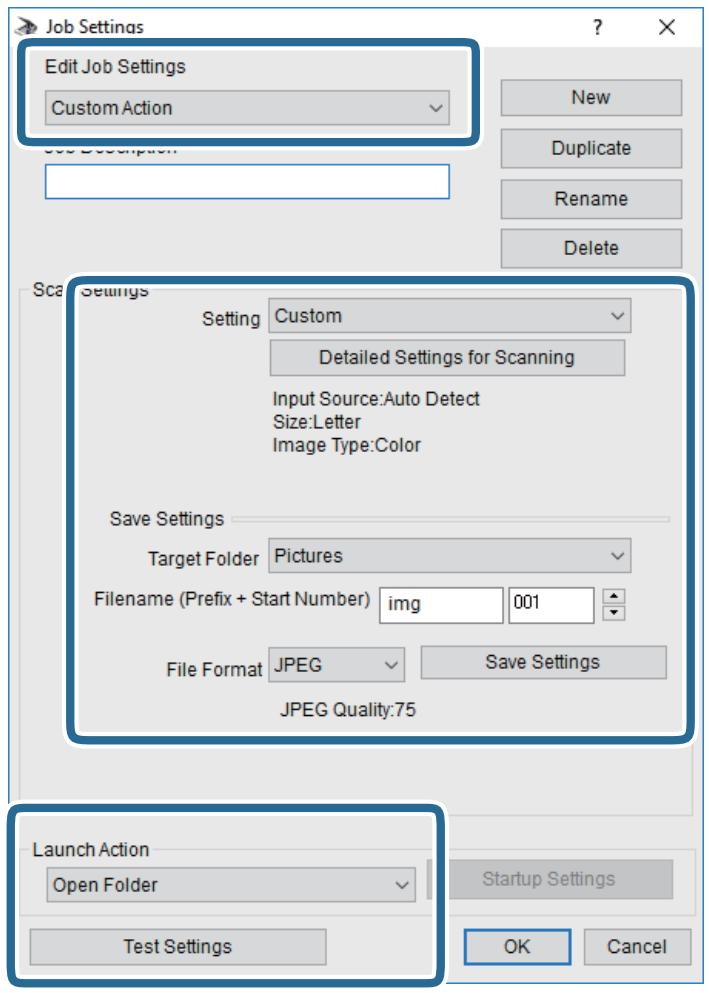709x993 pixels.
Task: Click the start number field '001'
Action: click(551, 605)
